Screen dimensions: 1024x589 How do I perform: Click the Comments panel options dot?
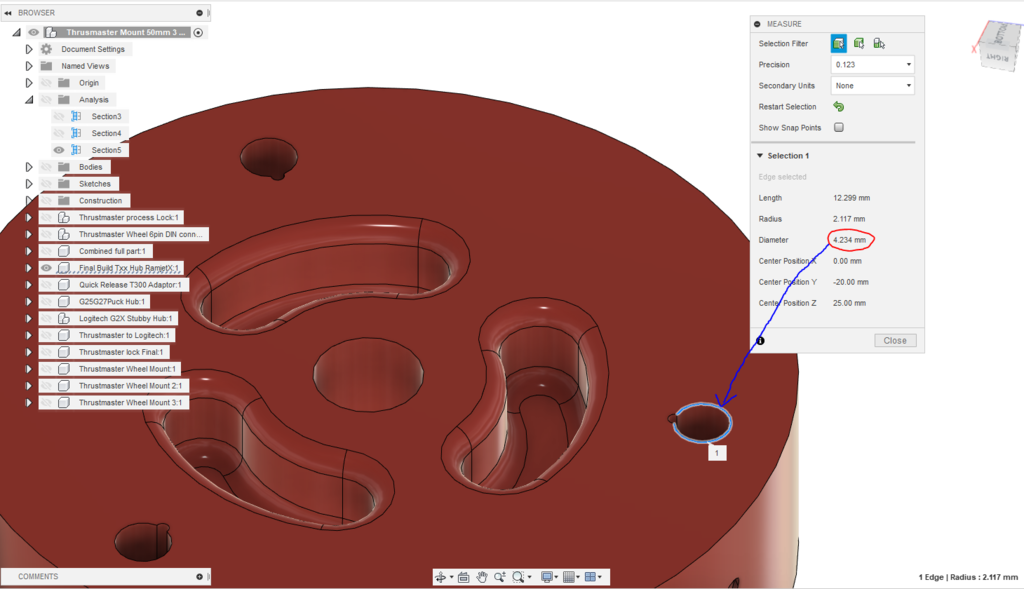(x=199, y=577)
